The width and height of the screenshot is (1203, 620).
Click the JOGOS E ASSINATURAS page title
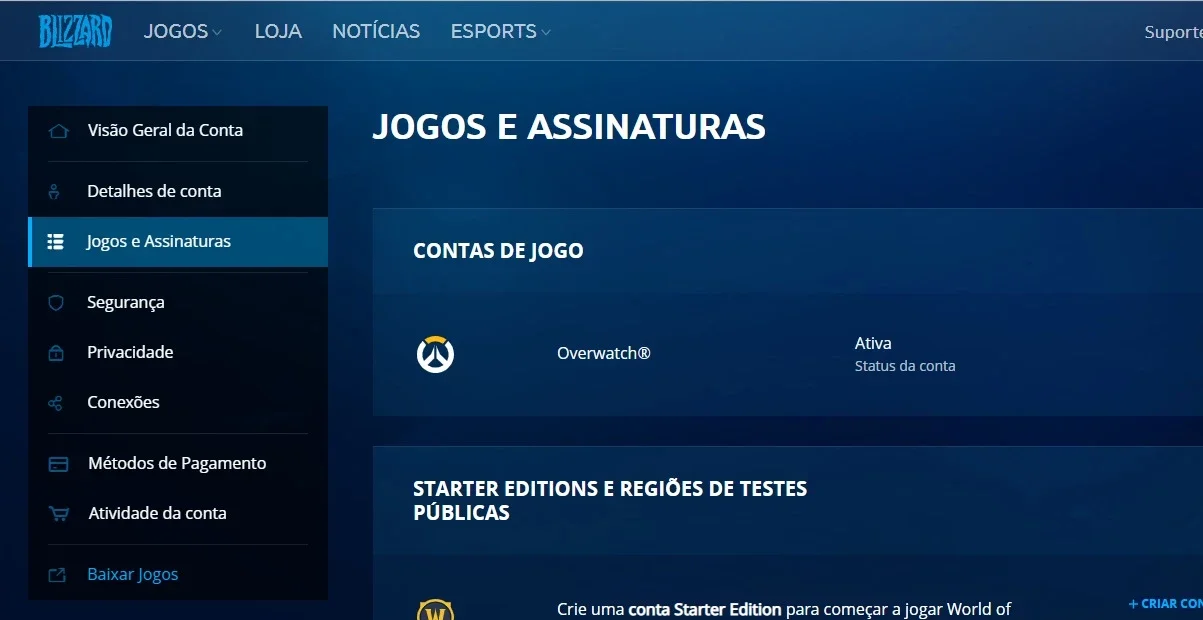pyautogui.click(x=569, y=127)
